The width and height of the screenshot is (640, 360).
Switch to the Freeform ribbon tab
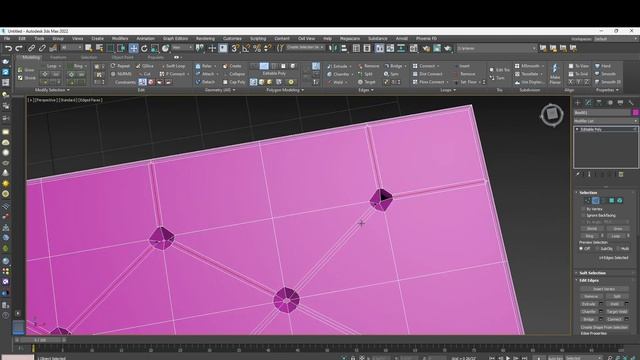[x=58, y=58]
